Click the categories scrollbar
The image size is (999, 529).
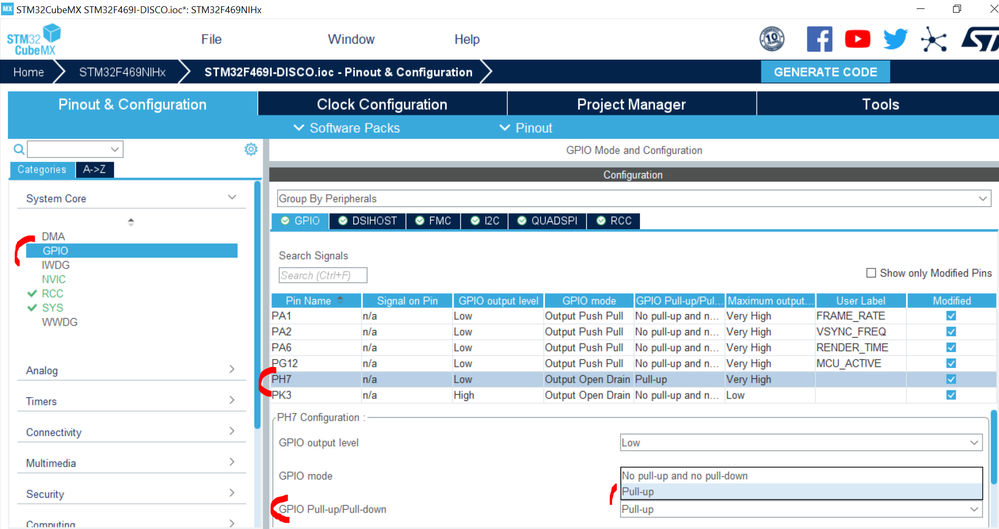tap(257, 305)
